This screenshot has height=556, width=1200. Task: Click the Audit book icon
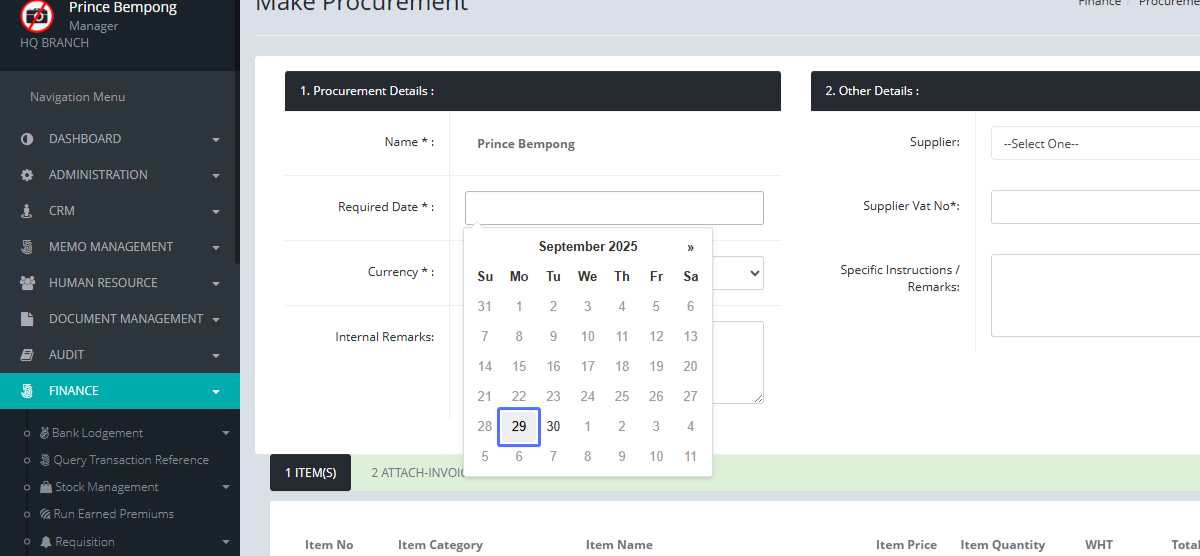click(x=27, y=355)
